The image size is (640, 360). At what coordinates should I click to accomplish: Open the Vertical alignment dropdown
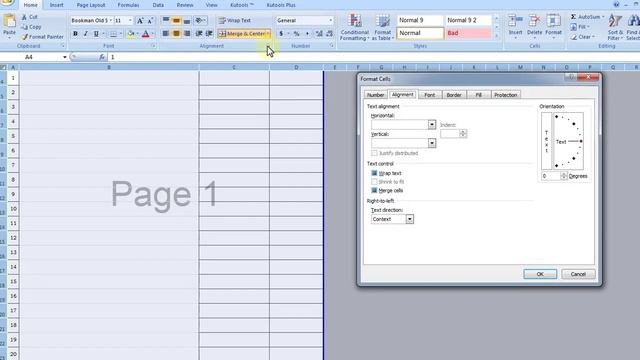[x=431, y=143]
